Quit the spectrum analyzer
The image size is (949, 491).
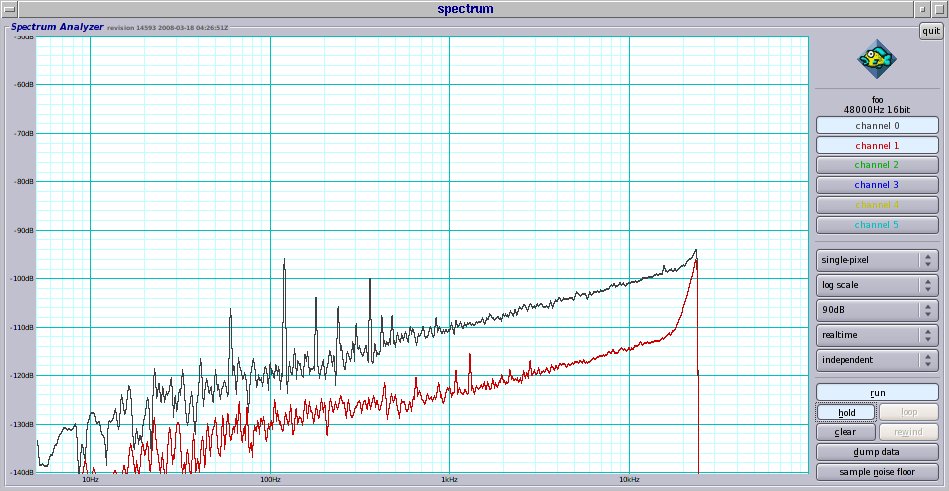coord(930,31)
